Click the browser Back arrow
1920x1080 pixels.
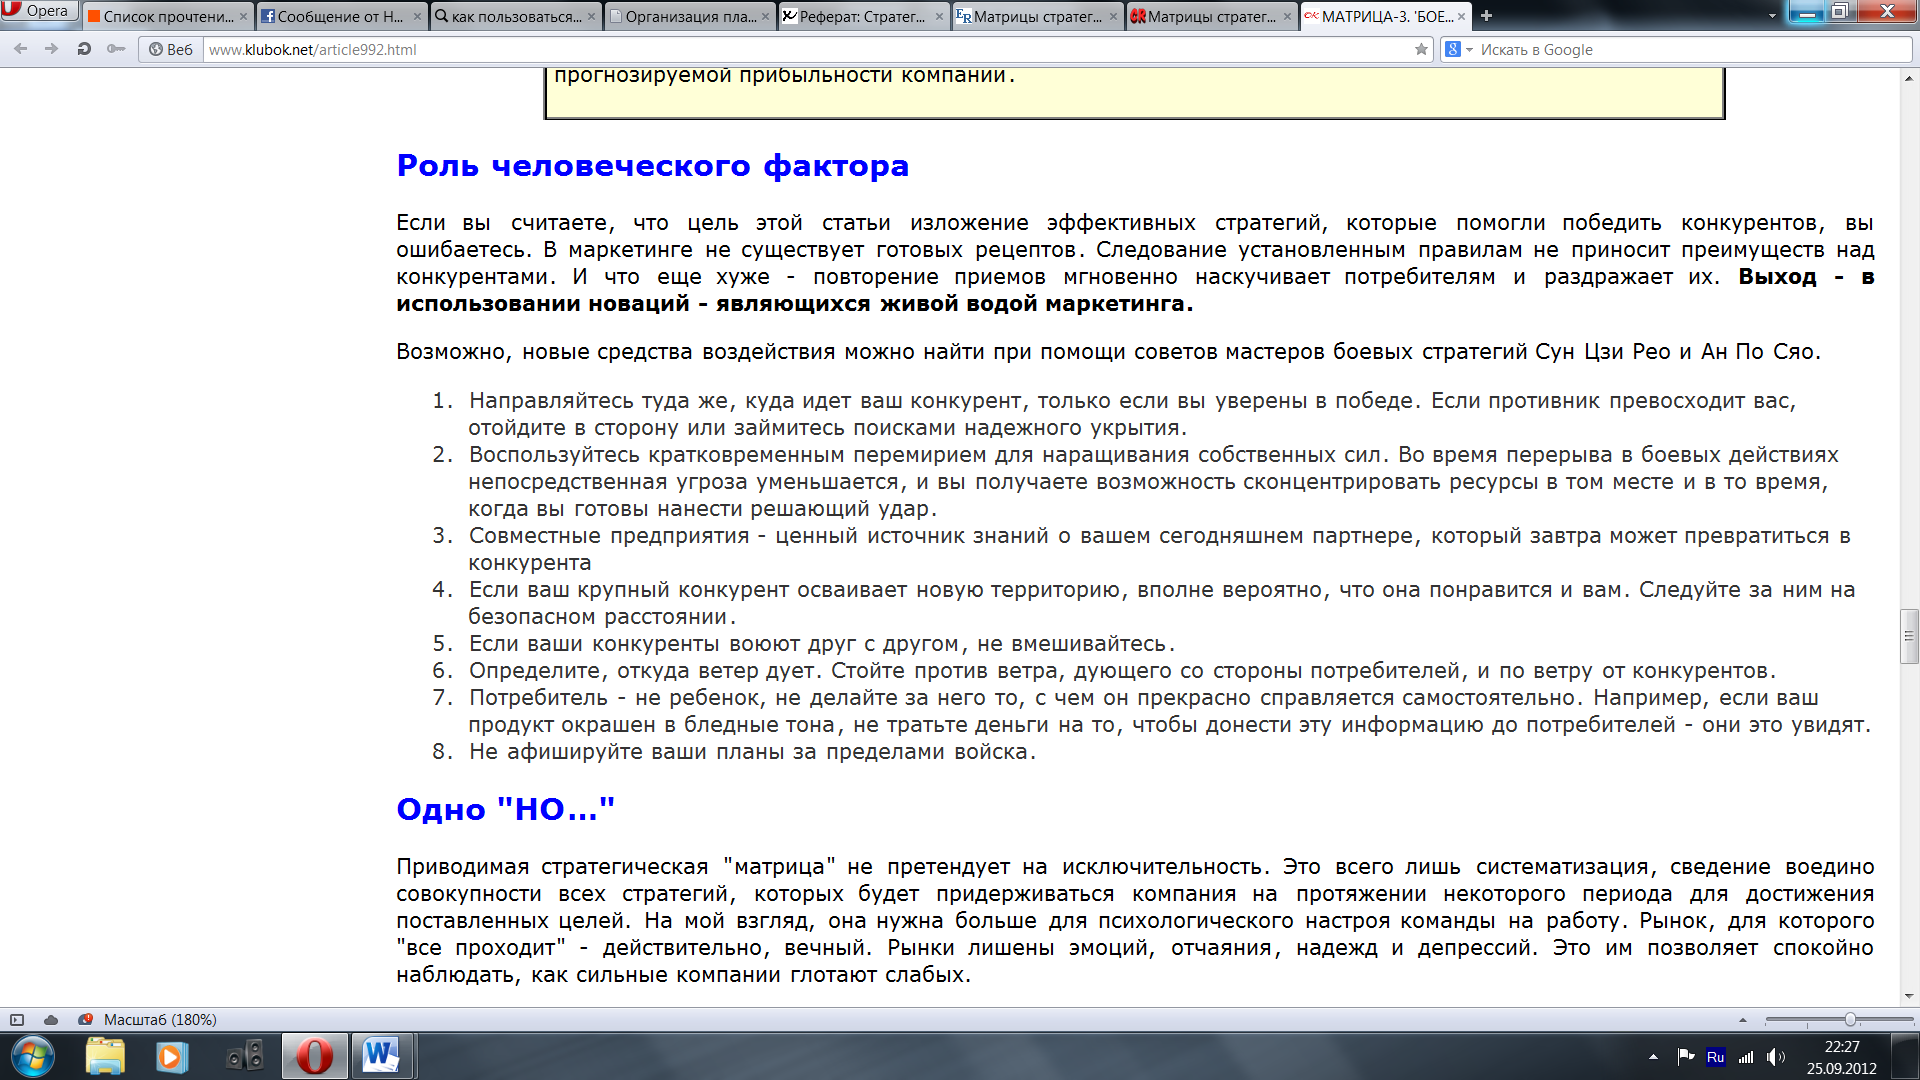click(20, 49)
